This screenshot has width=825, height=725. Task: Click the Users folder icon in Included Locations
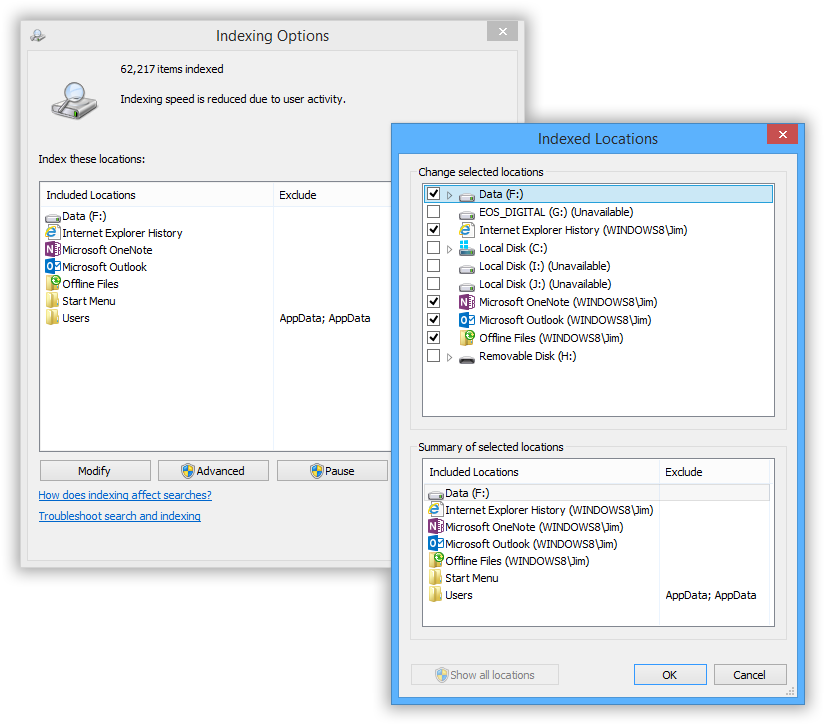[x=52, y=317]
